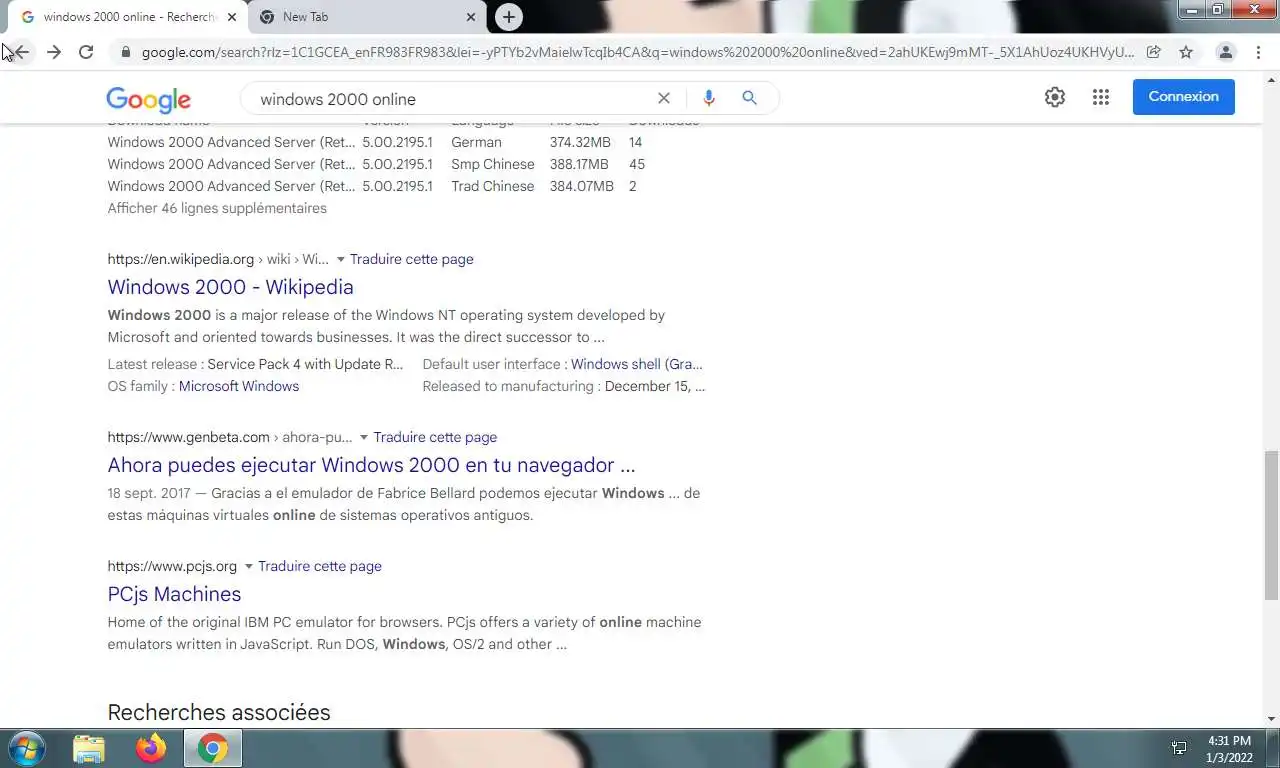The height and width of the screenshot is (768, 1280).
Task: Click the address bar URL
Action: pos(638,52)
